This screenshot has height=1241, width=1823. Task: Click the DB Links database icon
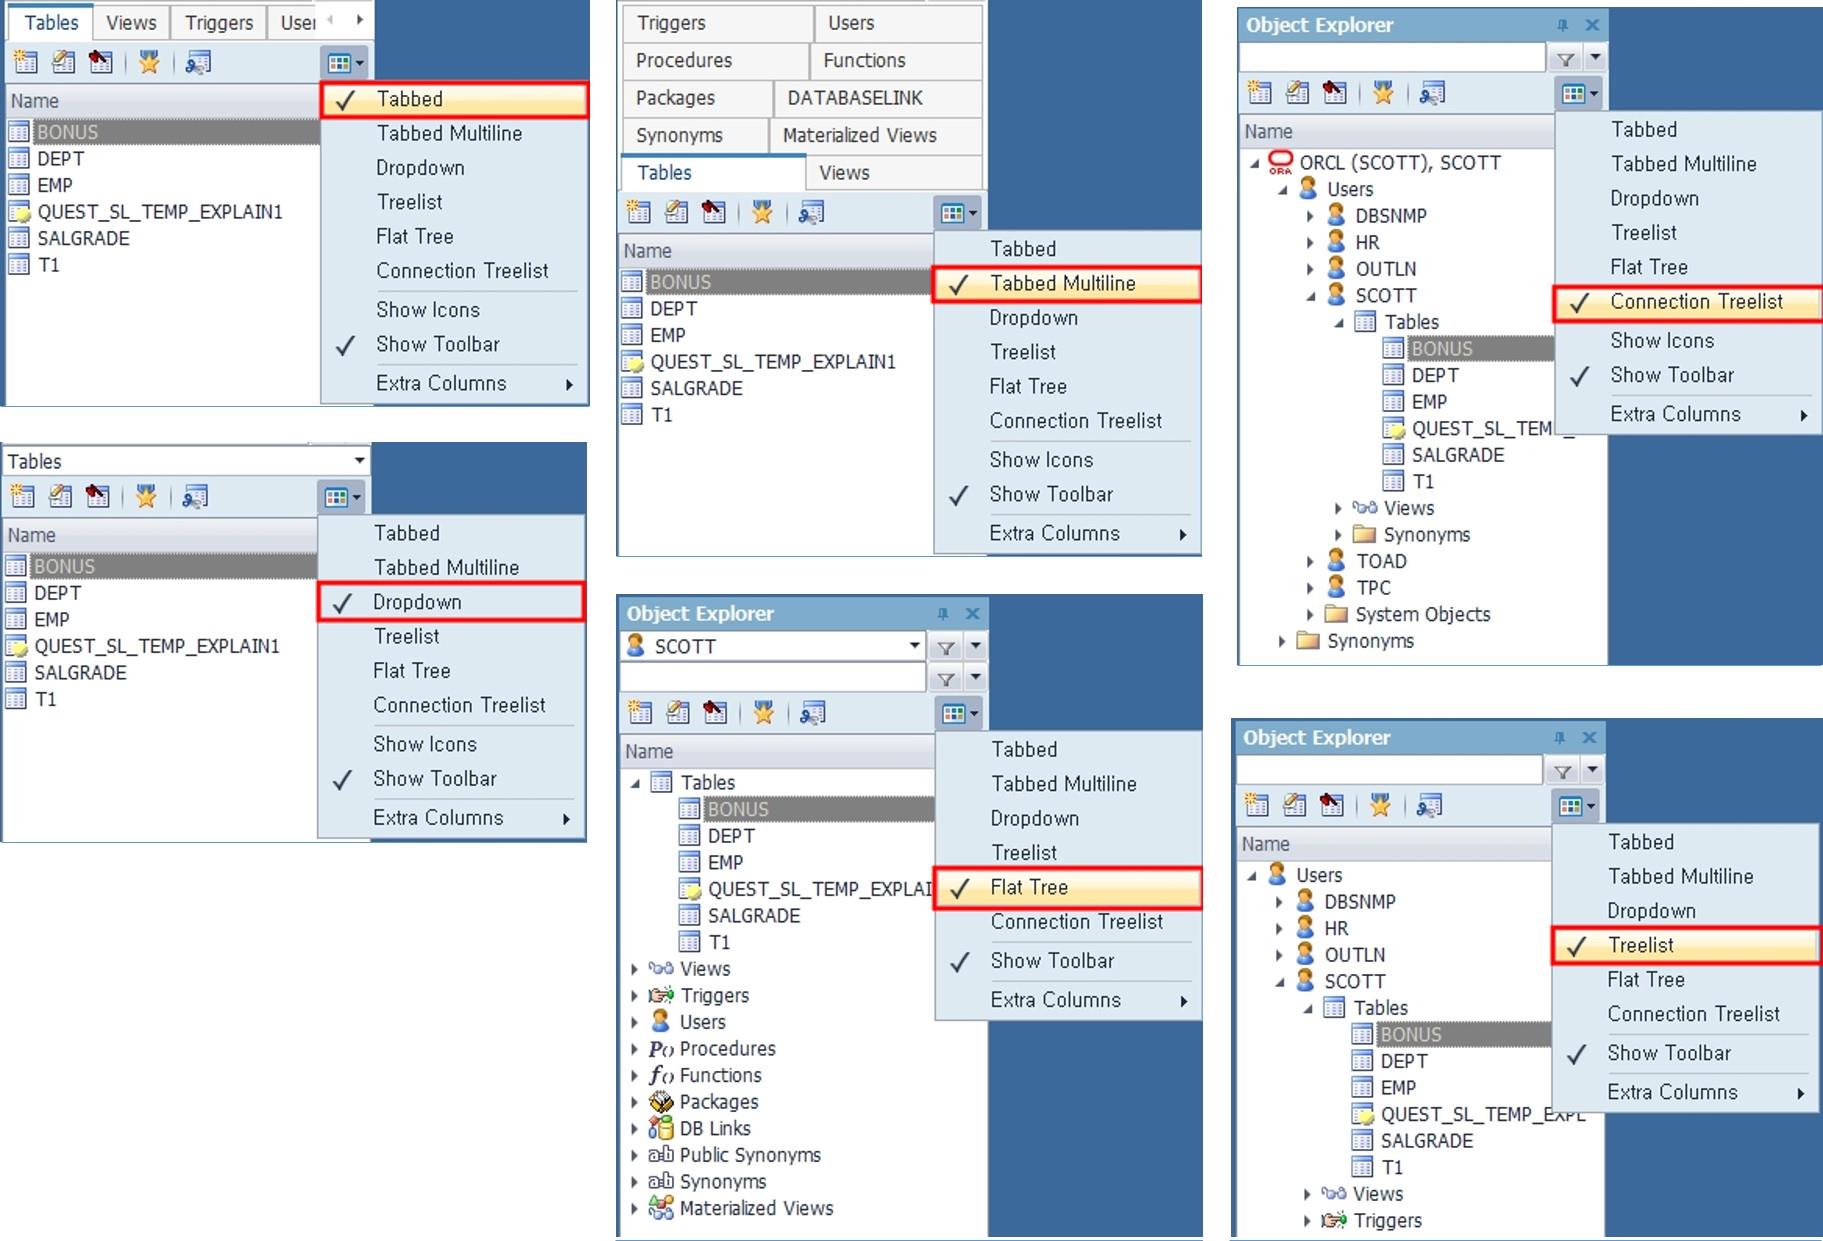click(660, 1129)
